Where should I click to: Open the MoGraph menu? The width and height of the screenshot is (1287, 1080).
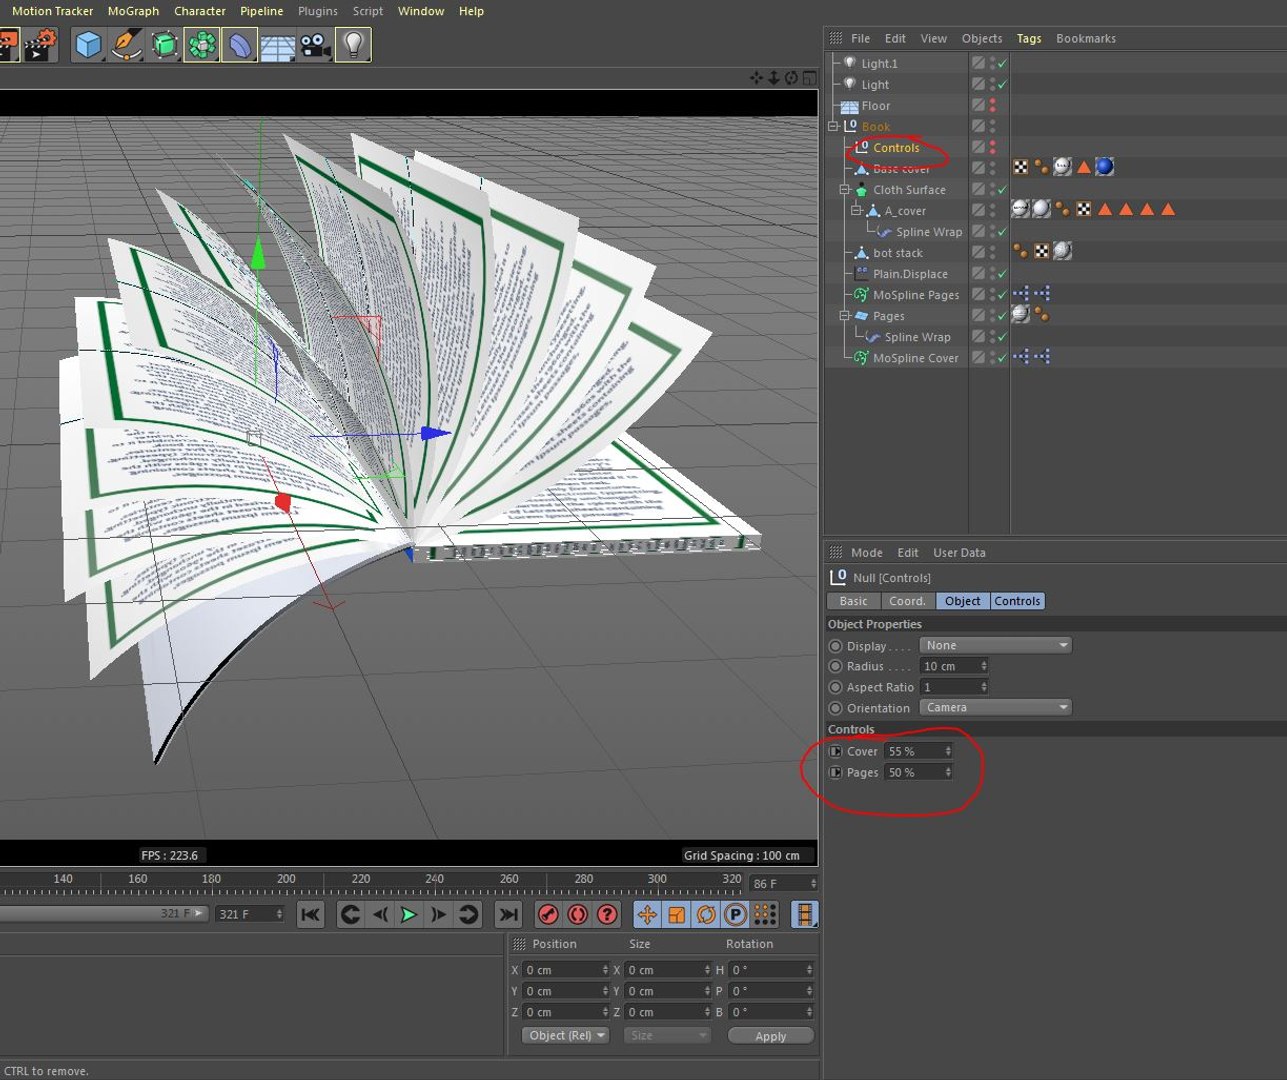pyautogui.click(x=133, y=11)
